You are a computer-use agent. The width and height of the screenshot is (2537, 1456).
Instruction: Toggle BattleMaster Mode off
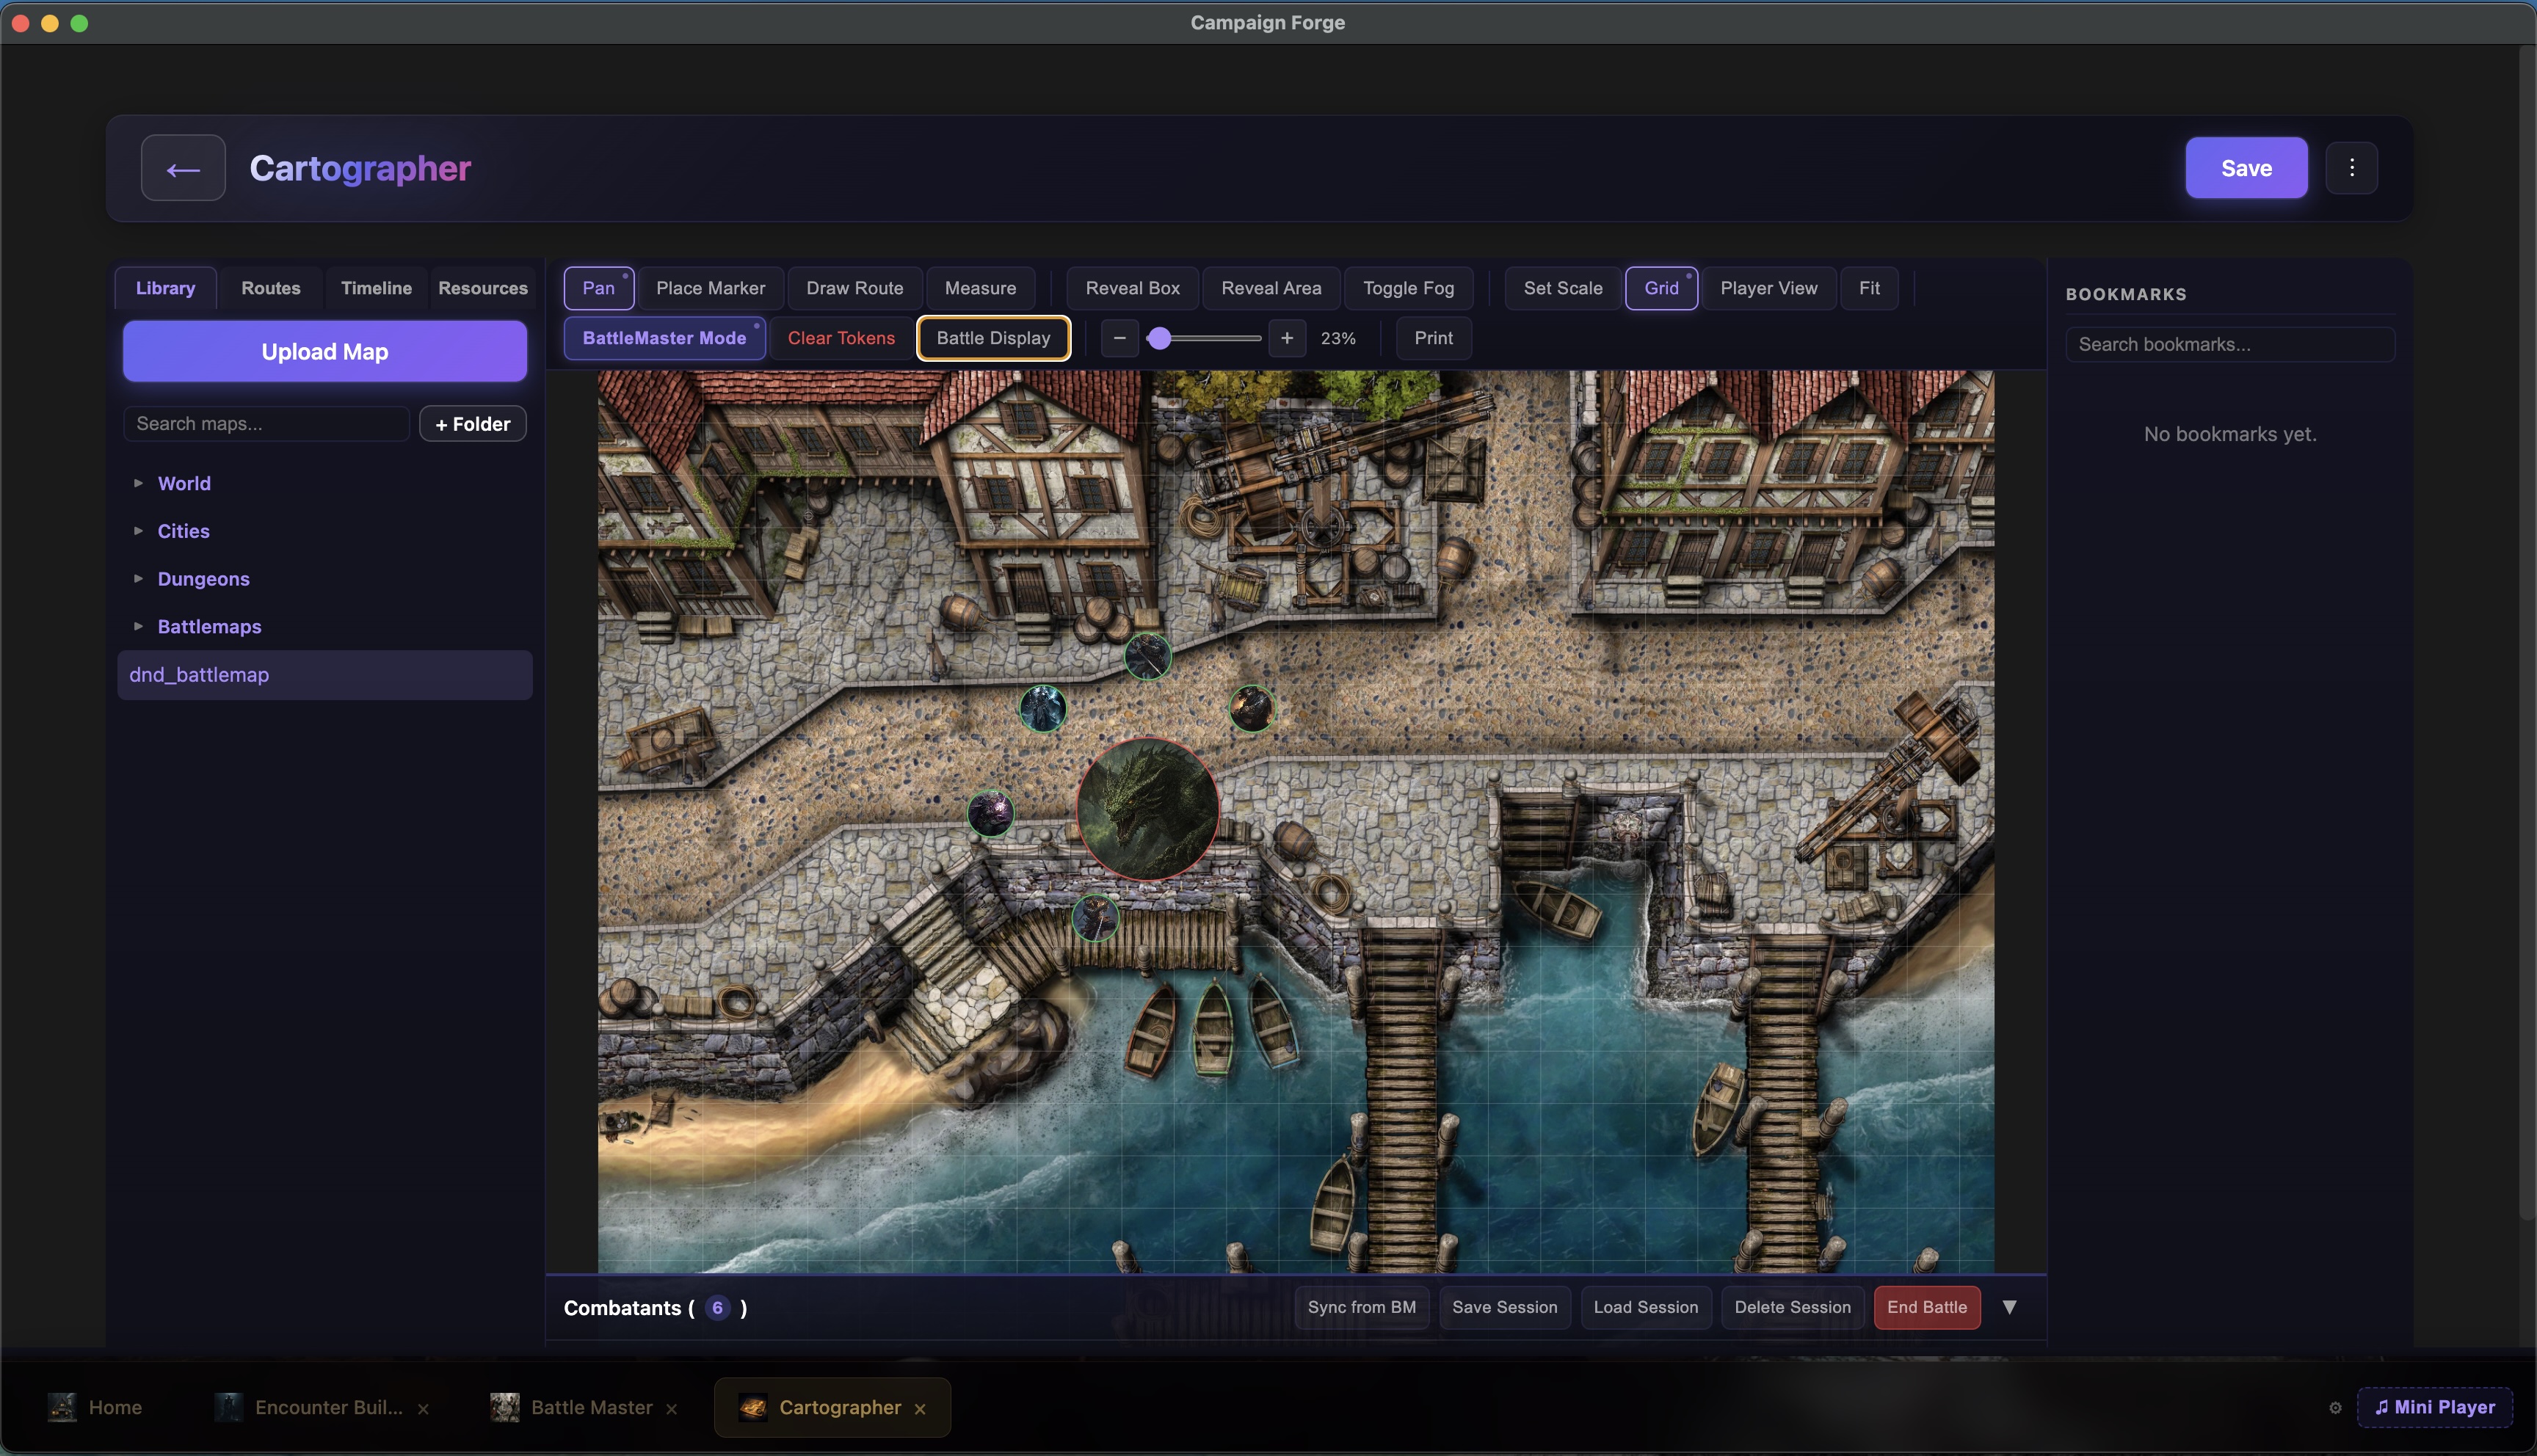664,338
